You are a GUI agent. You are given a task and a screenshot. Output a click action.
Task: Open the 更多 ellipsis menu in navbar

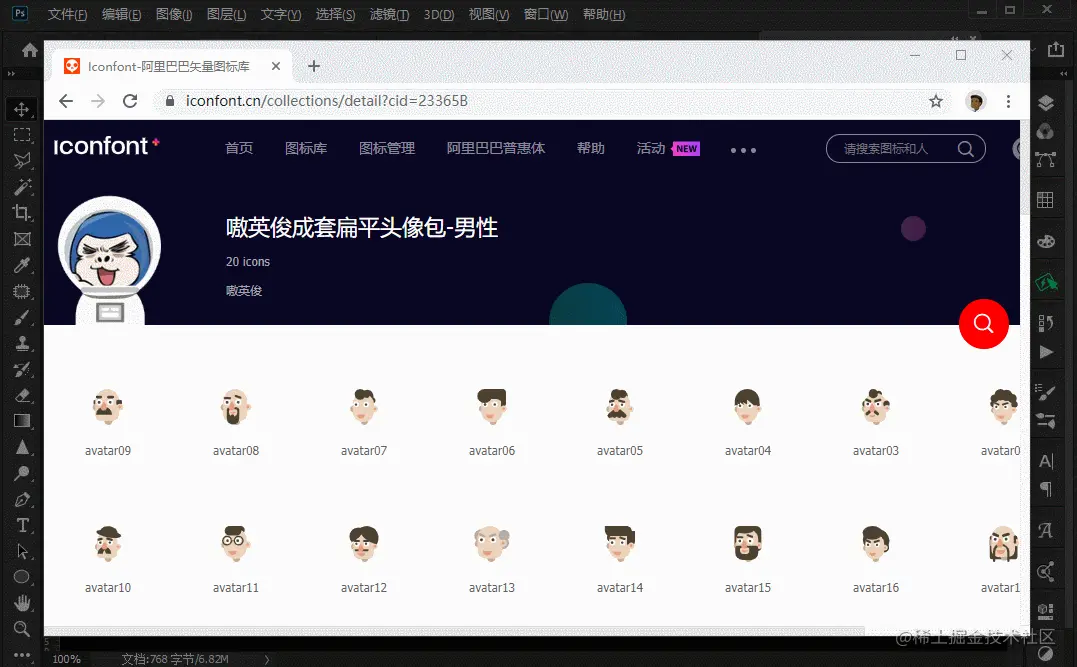tap(743, 149)
